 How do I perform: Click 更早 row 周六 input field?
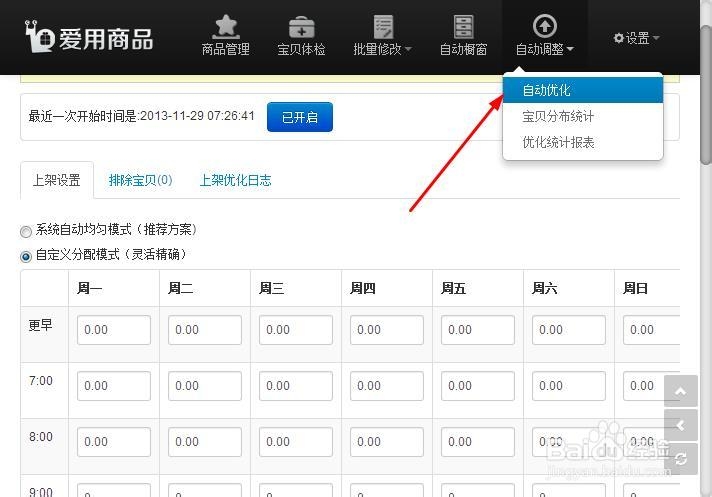[x=569, y=330]
